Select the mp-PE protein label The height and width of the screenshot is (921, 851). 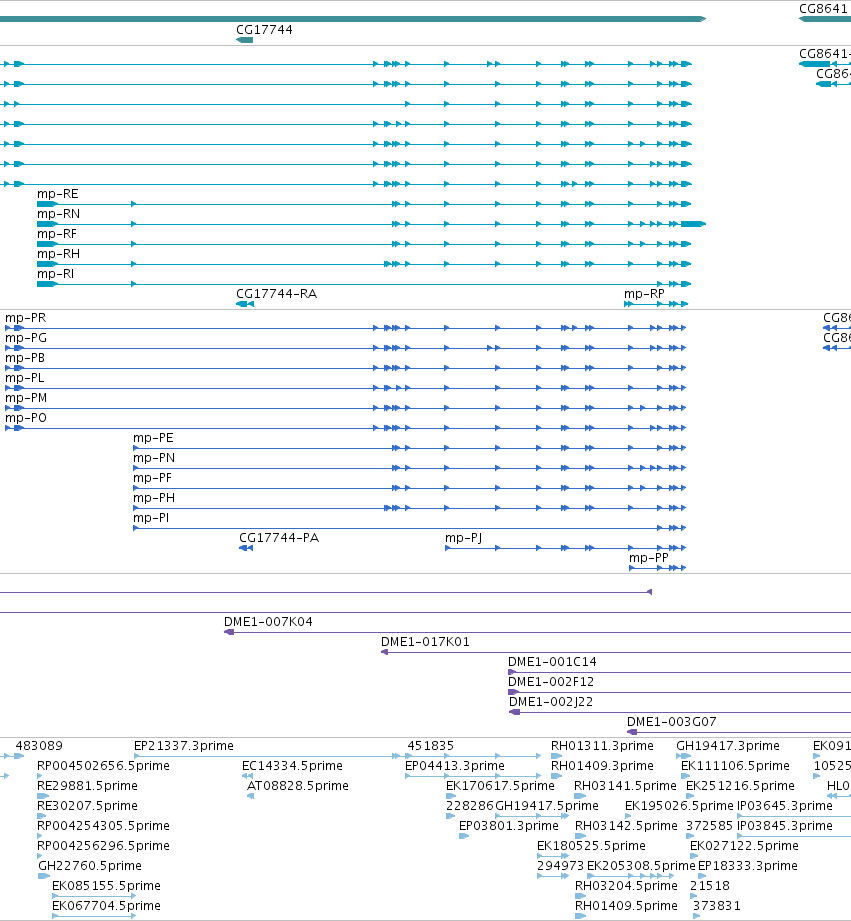pos(153,438)
